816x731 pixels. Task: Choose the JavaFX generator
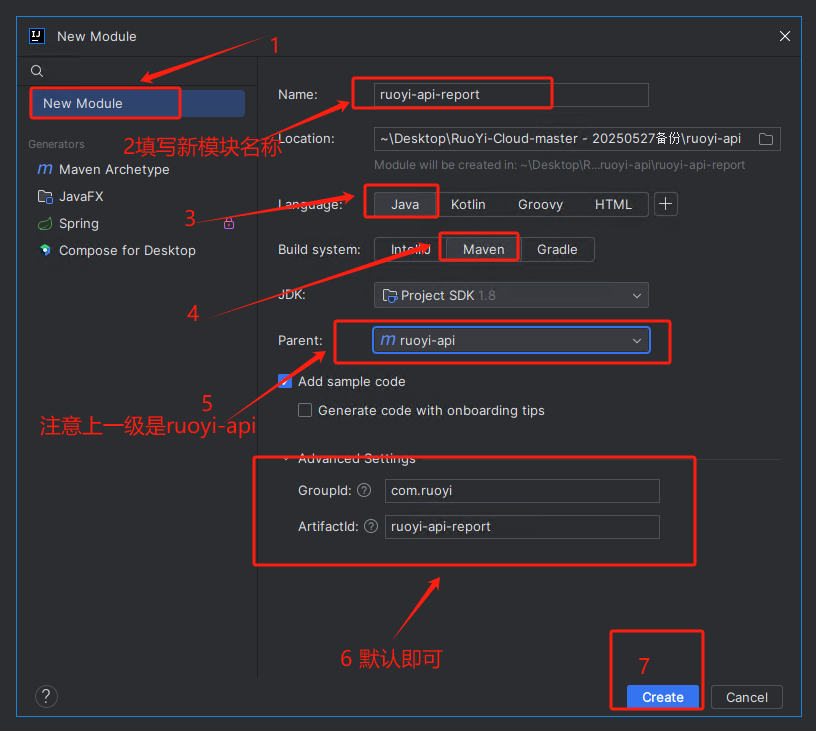(81, 197)
